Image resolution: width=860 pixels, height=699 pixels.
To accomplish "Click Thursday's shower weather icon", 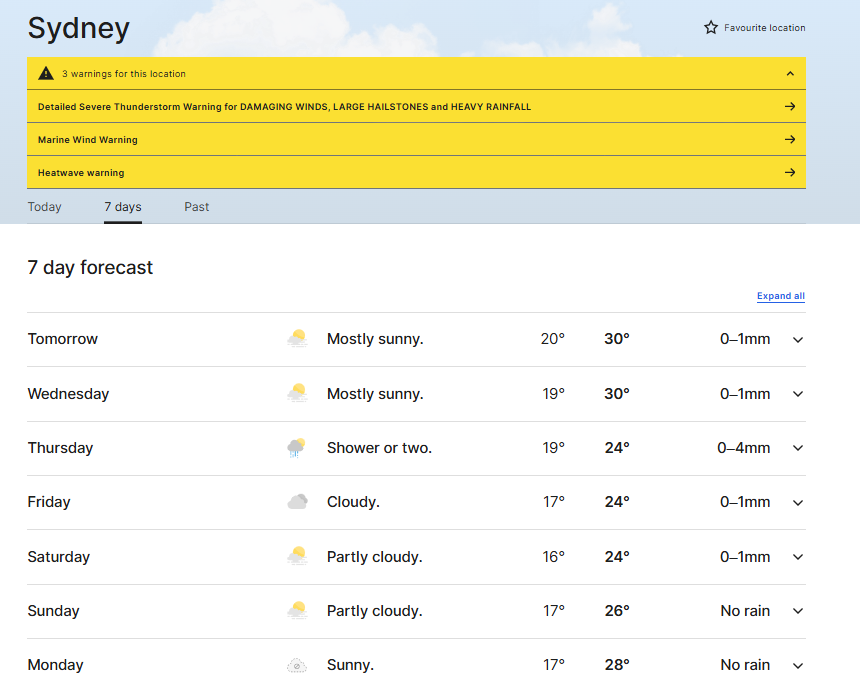I will pyautogui.click(x=296, y=448).
